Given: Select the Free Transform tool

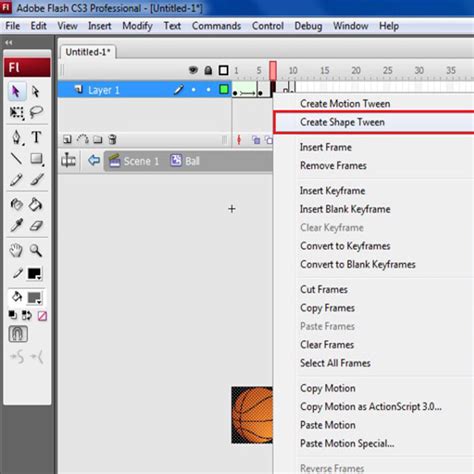Looking at the screenshot, I should tap(16, 112).
